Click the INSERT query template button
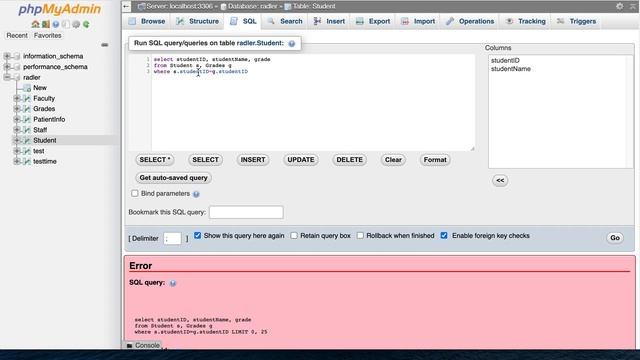 pyautogui.click(x=253, y=160)
